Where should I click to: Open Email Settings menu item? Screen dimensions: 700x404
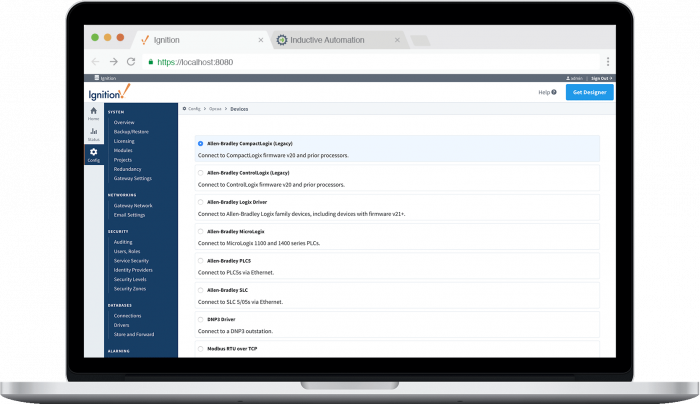[129, 215]
